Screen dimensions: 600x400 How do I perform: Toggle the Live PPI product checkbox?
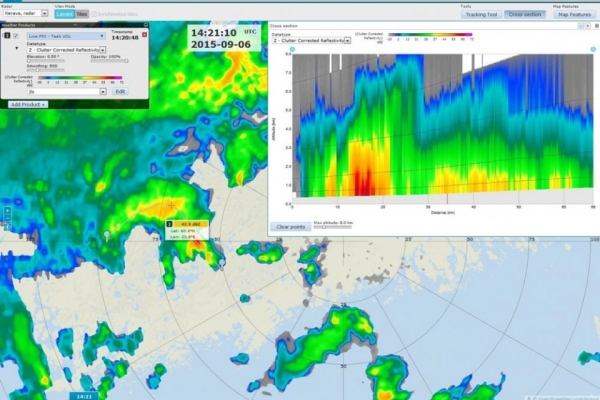coord(16,36)
